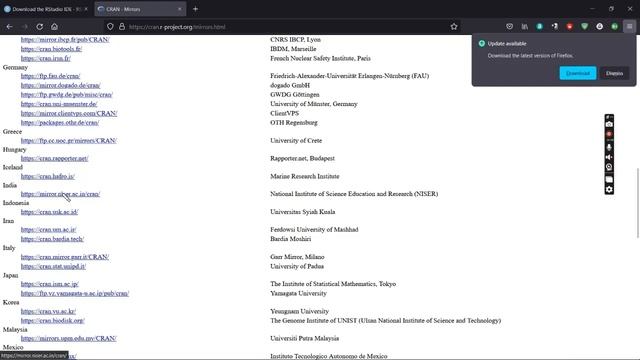Image resolution: width=640 pixels, height=360 pixels.
Task: Click the 'Ferdowsi University of Mashhad' text
Action: point(314,230)
